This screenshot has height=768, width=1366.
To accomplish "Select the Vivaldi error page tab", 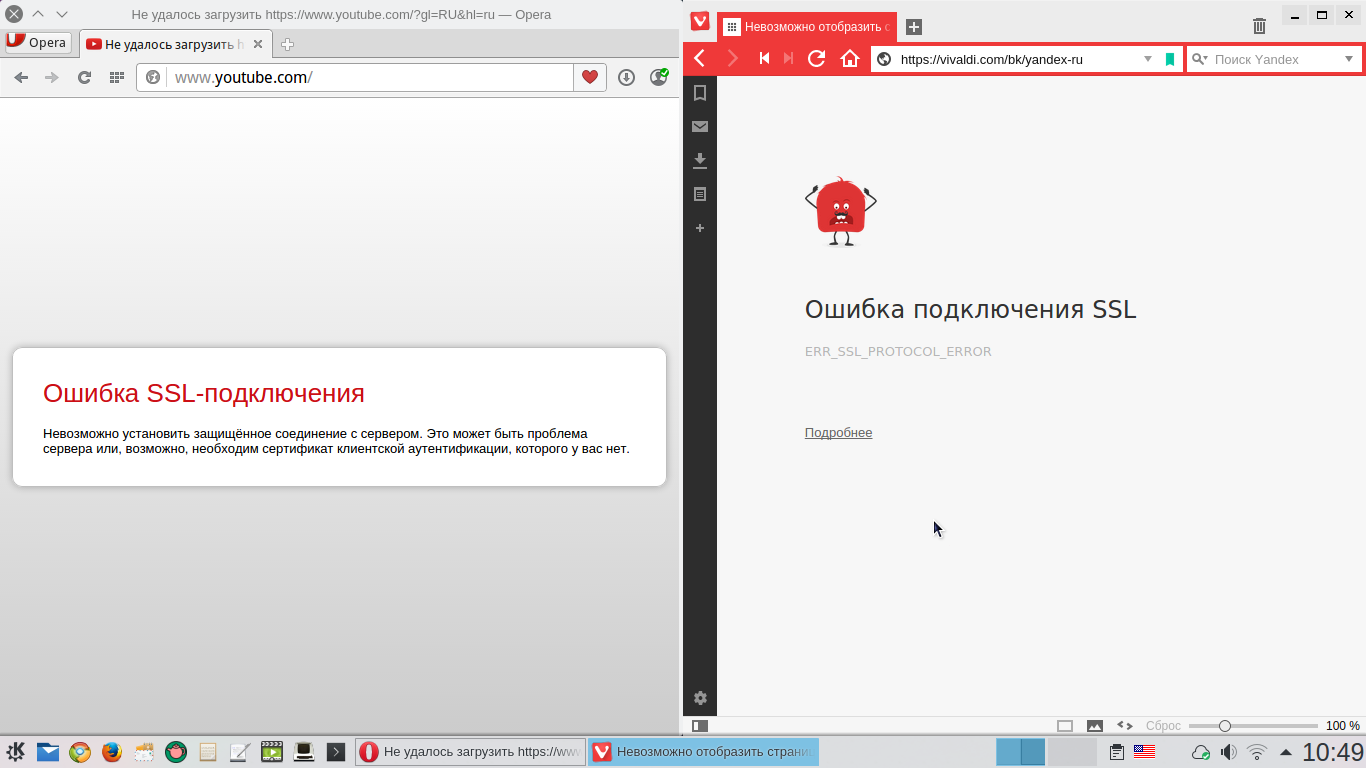I will click(x=807, y=27).
